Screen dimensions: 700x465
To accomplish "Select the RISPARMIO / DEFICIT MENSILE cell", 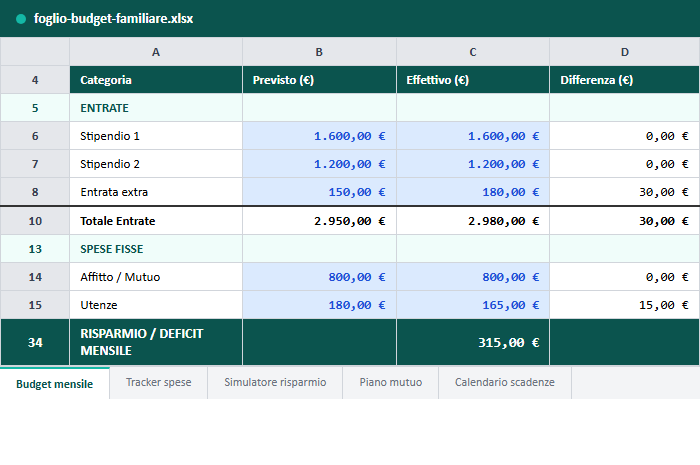I will pyautogui.click(x=156, y=342).
